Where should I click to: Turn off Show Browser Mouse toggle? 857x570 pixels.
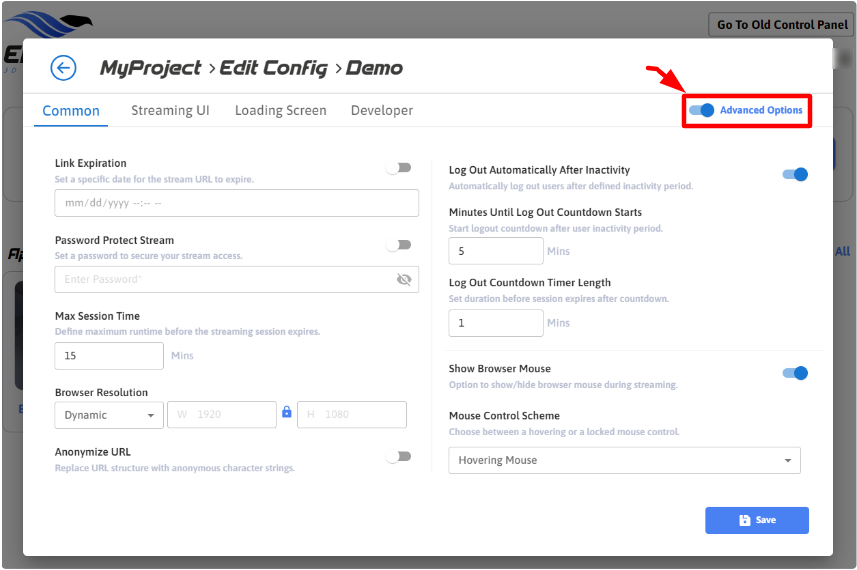click(795, 373)
